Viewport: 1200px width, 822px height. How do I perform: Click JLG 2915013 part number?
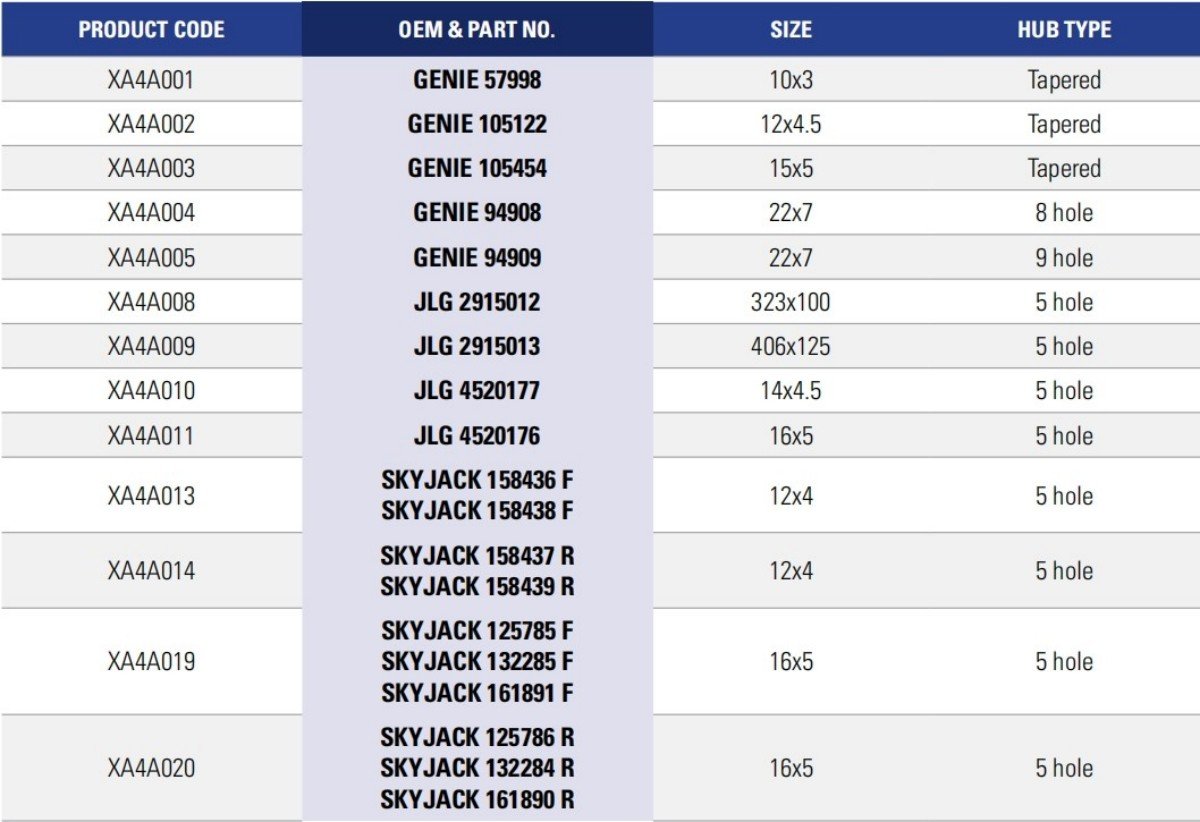click(477, 346)
